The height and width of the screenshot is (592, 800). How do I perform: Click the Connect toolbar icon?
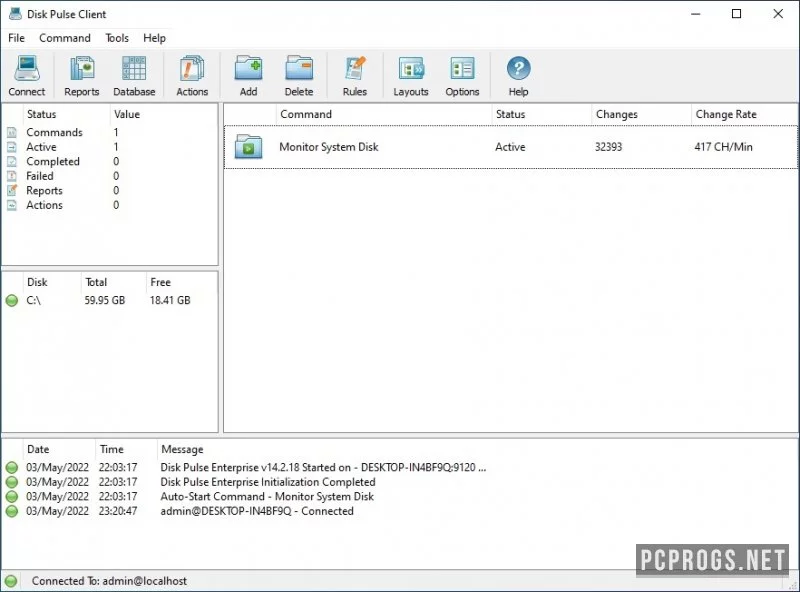coord(27,69)
